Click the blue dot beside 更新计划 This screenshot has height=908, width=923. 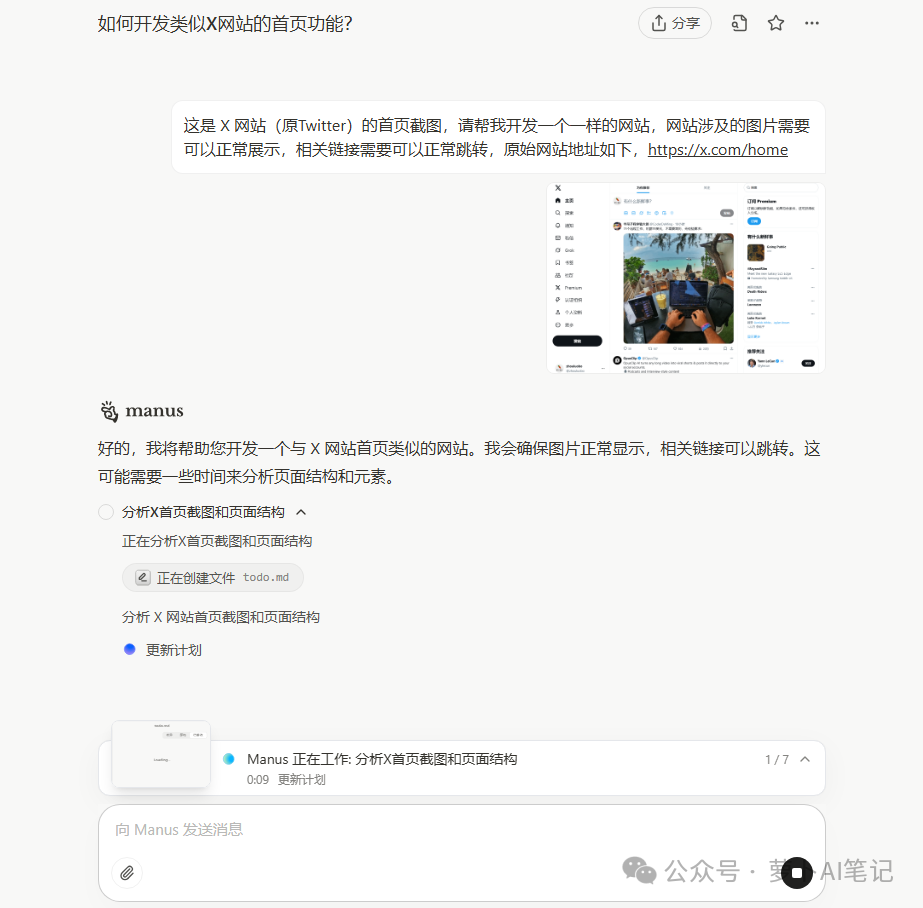click(130, 649)
